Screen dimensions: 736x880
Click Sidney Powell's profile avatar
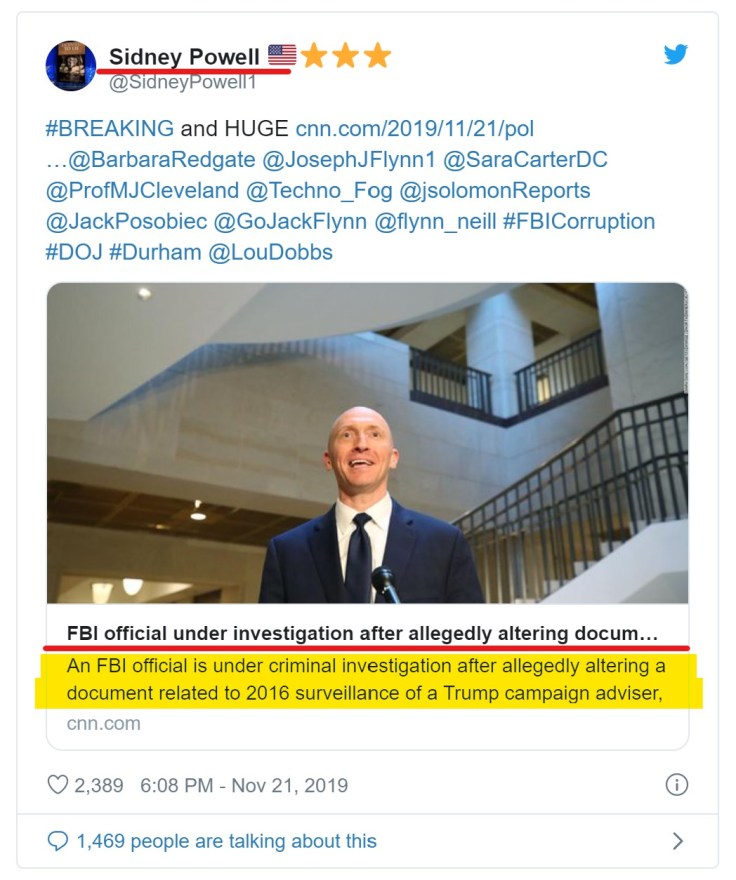coord(70,66)
